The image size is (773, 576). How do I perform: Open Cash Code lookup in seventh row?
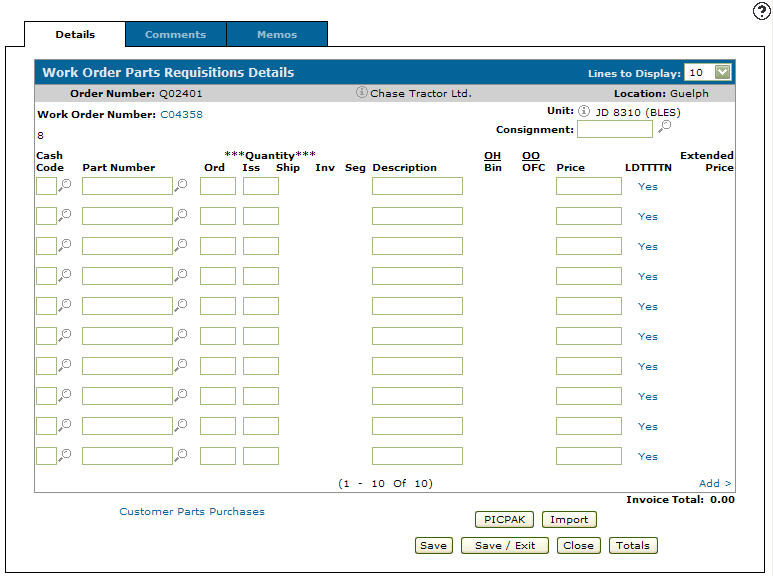pyautogui.click(x=65, y=366)
